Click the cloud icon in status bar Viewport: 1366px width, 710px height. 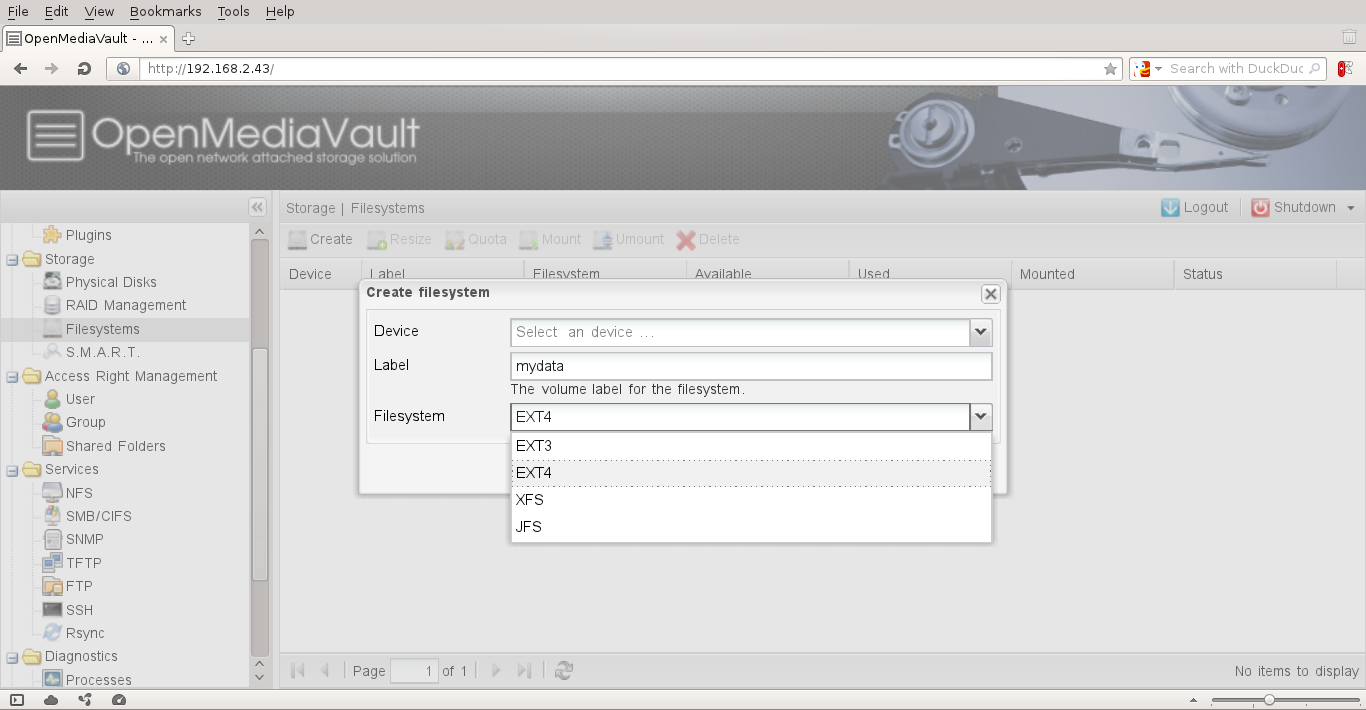(51, 700)
